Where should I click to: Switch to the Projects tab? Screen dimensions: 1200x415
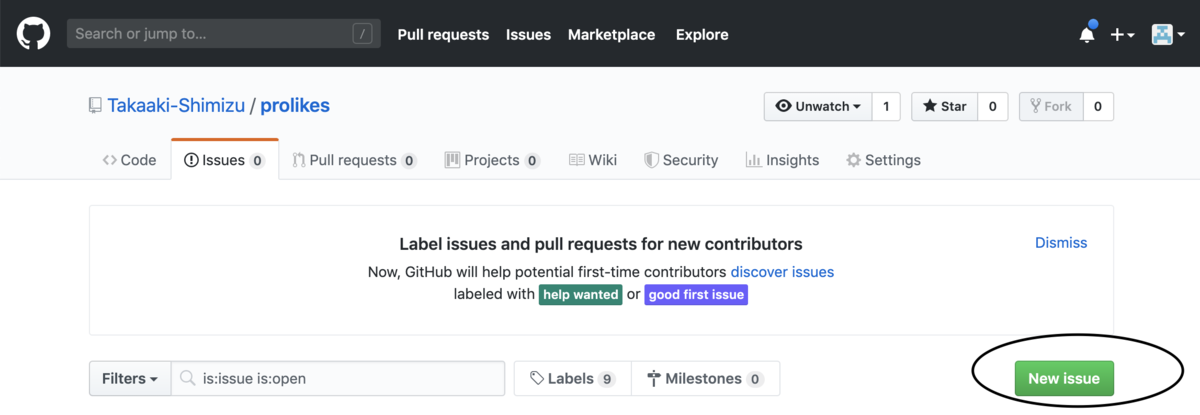coord(492,160)
